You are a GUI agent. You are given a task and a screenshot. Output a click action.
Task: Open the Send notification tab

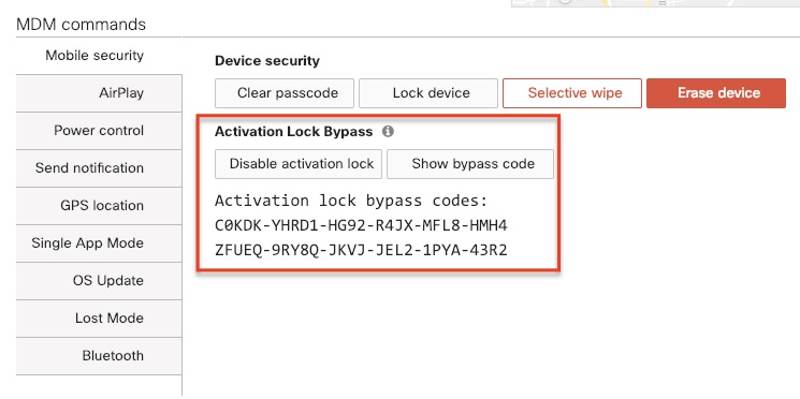click(99, 168)
